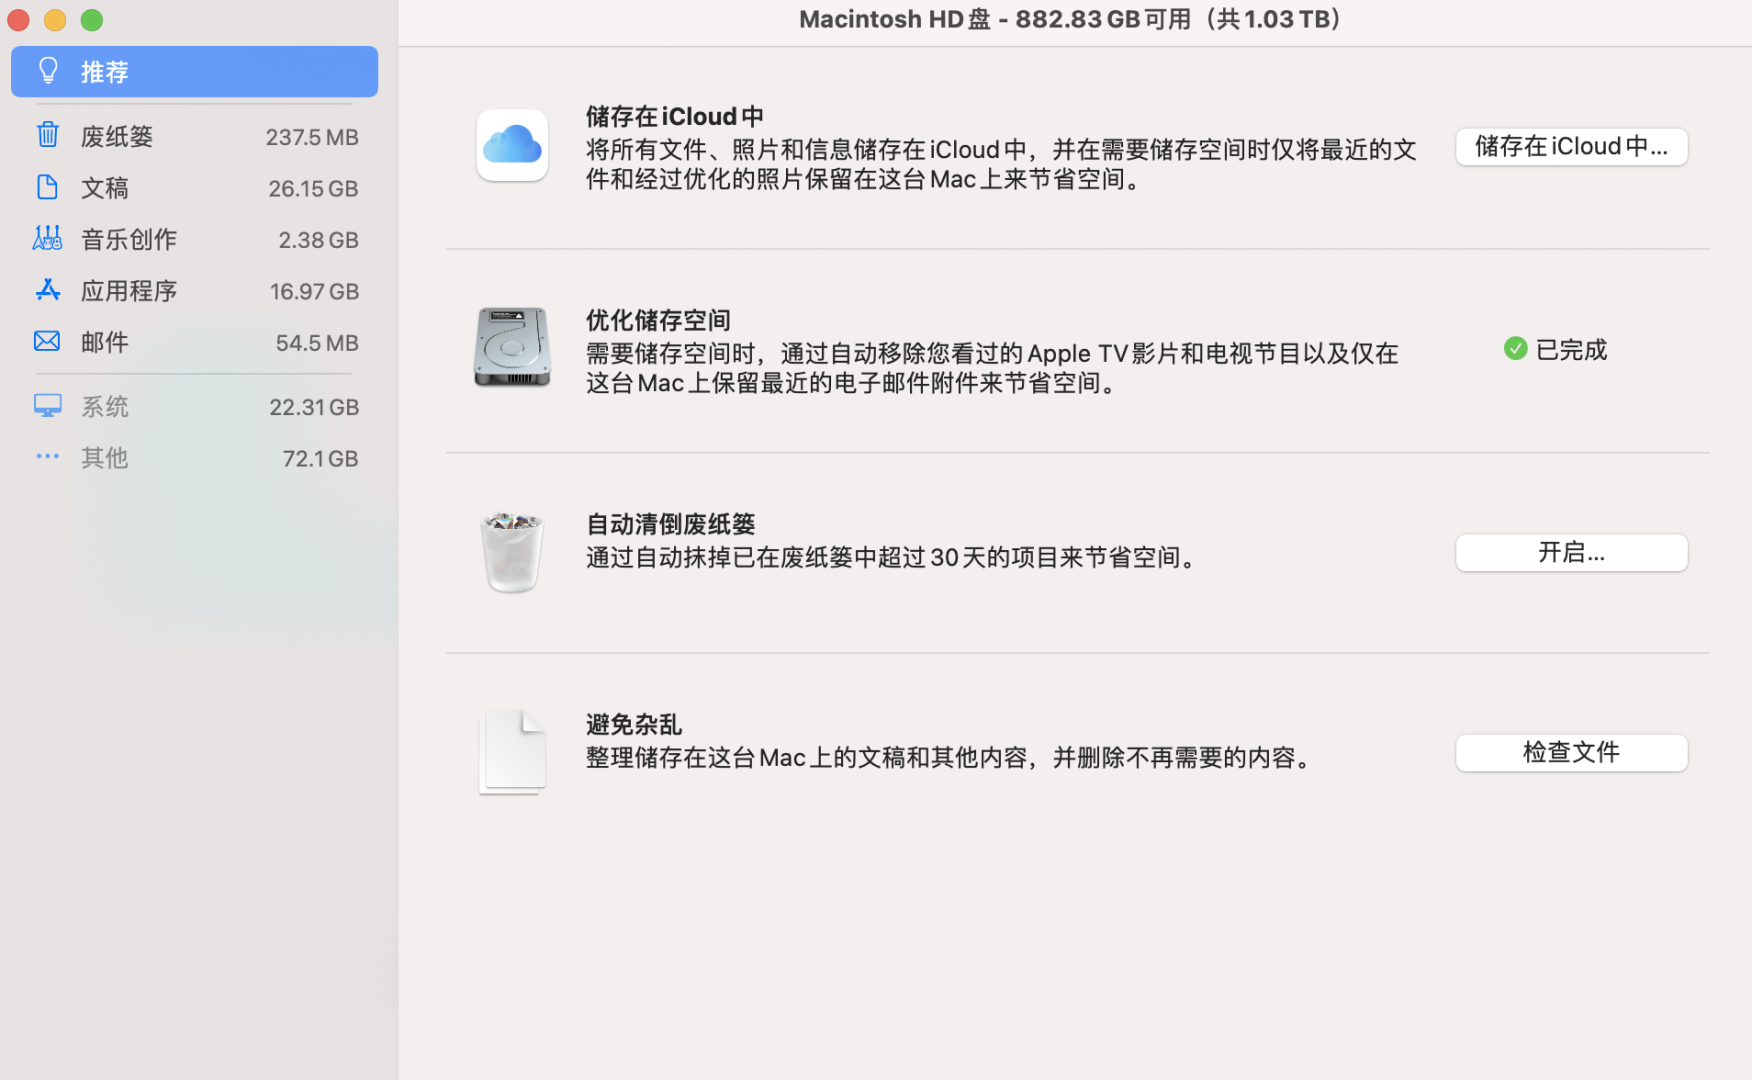Click the 2.38 GB size value
1752x1080 pixels.
click(x=318, y=240)
